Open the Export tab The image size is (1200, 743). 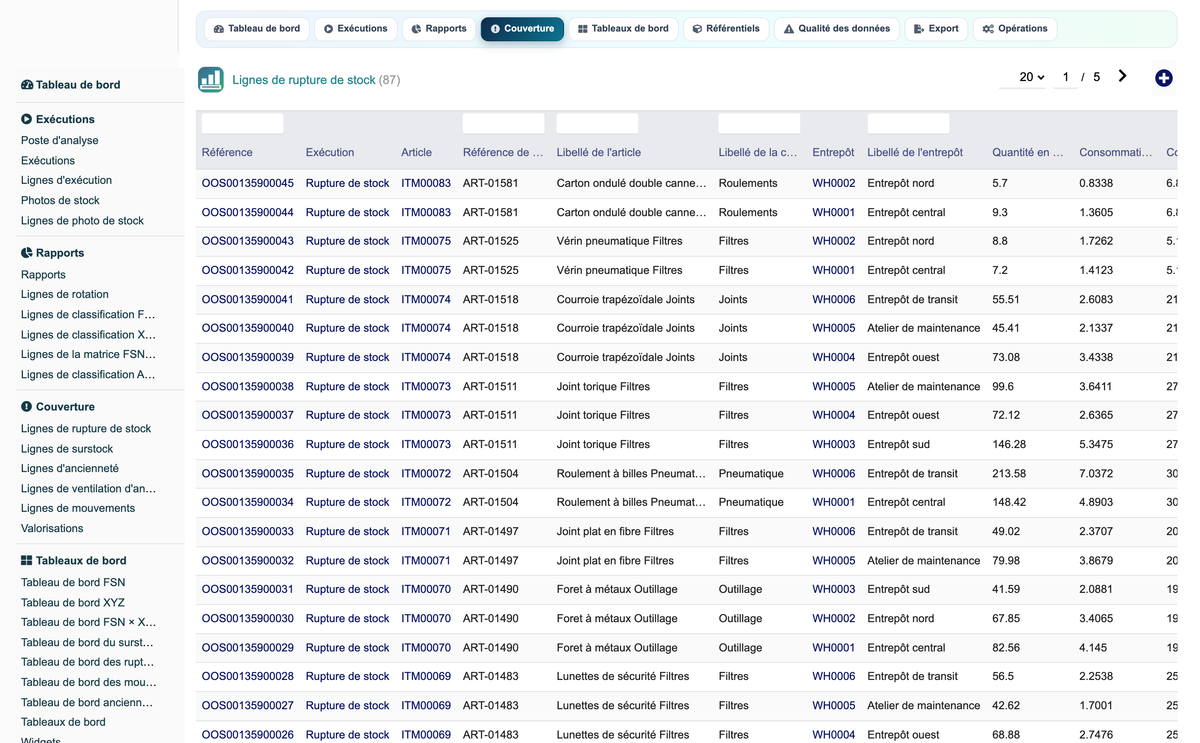click(936, 29)
